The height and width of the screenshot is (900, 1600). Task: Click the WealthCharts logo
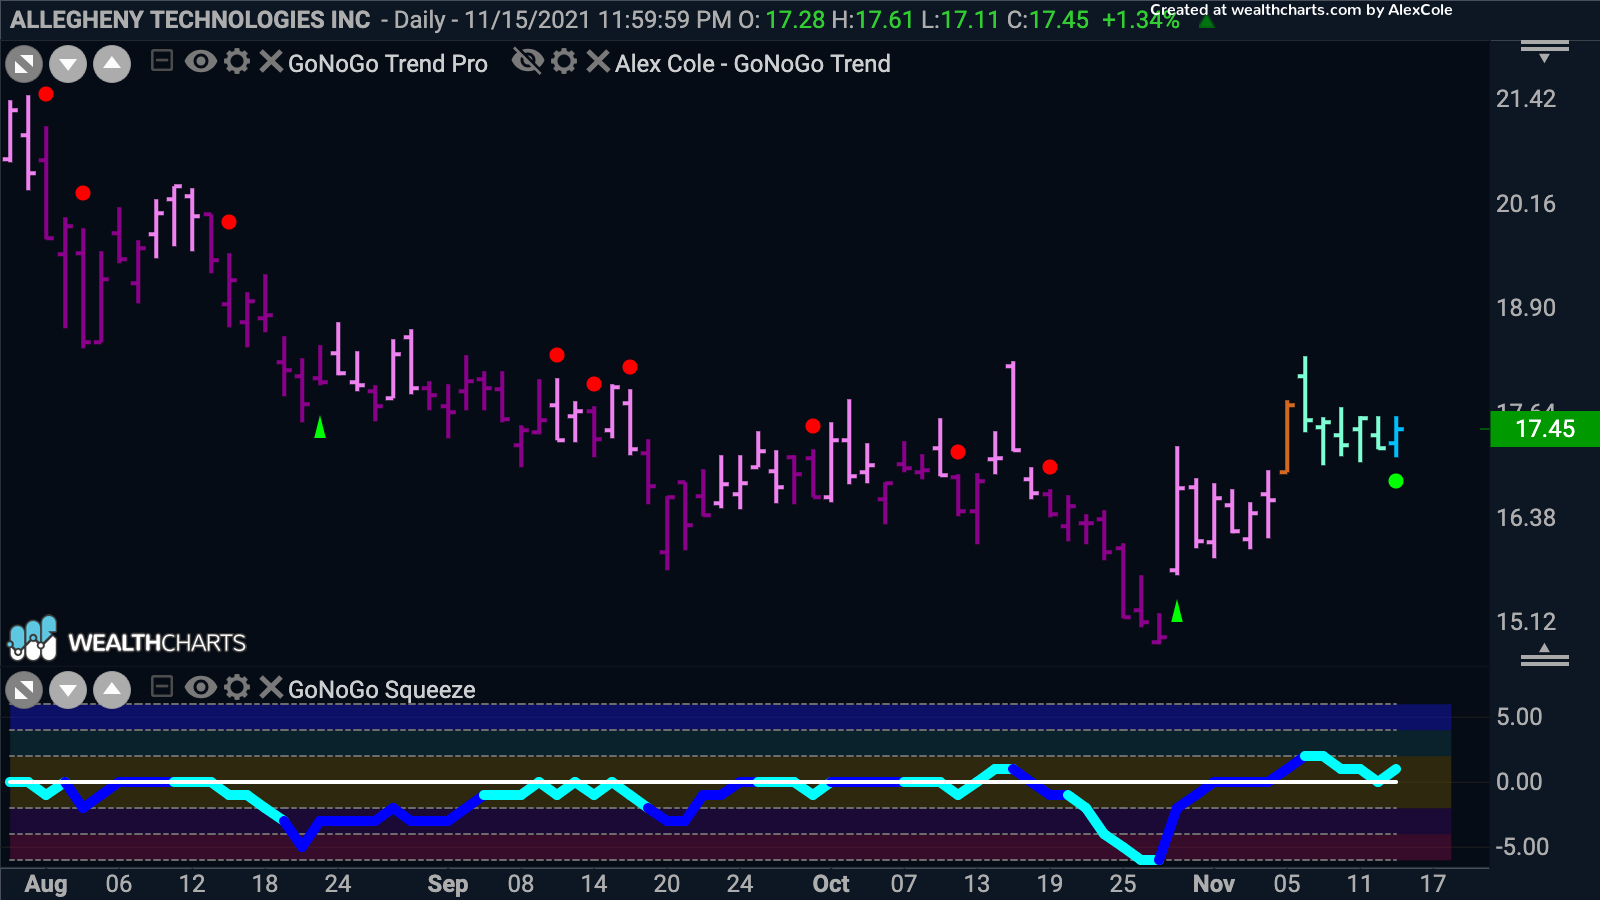pyautogui.click(x=127, y=640)
